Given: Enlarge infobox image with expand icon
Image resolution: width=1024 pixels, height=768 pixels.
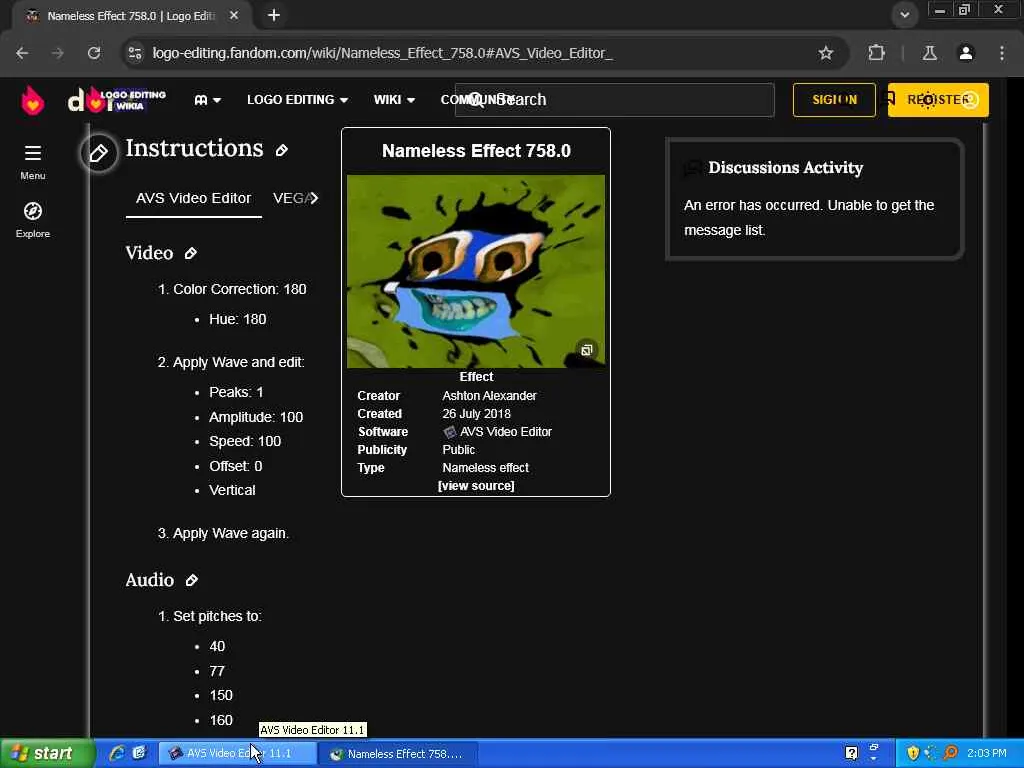Looking at the screenshot, I should [586, 350].
